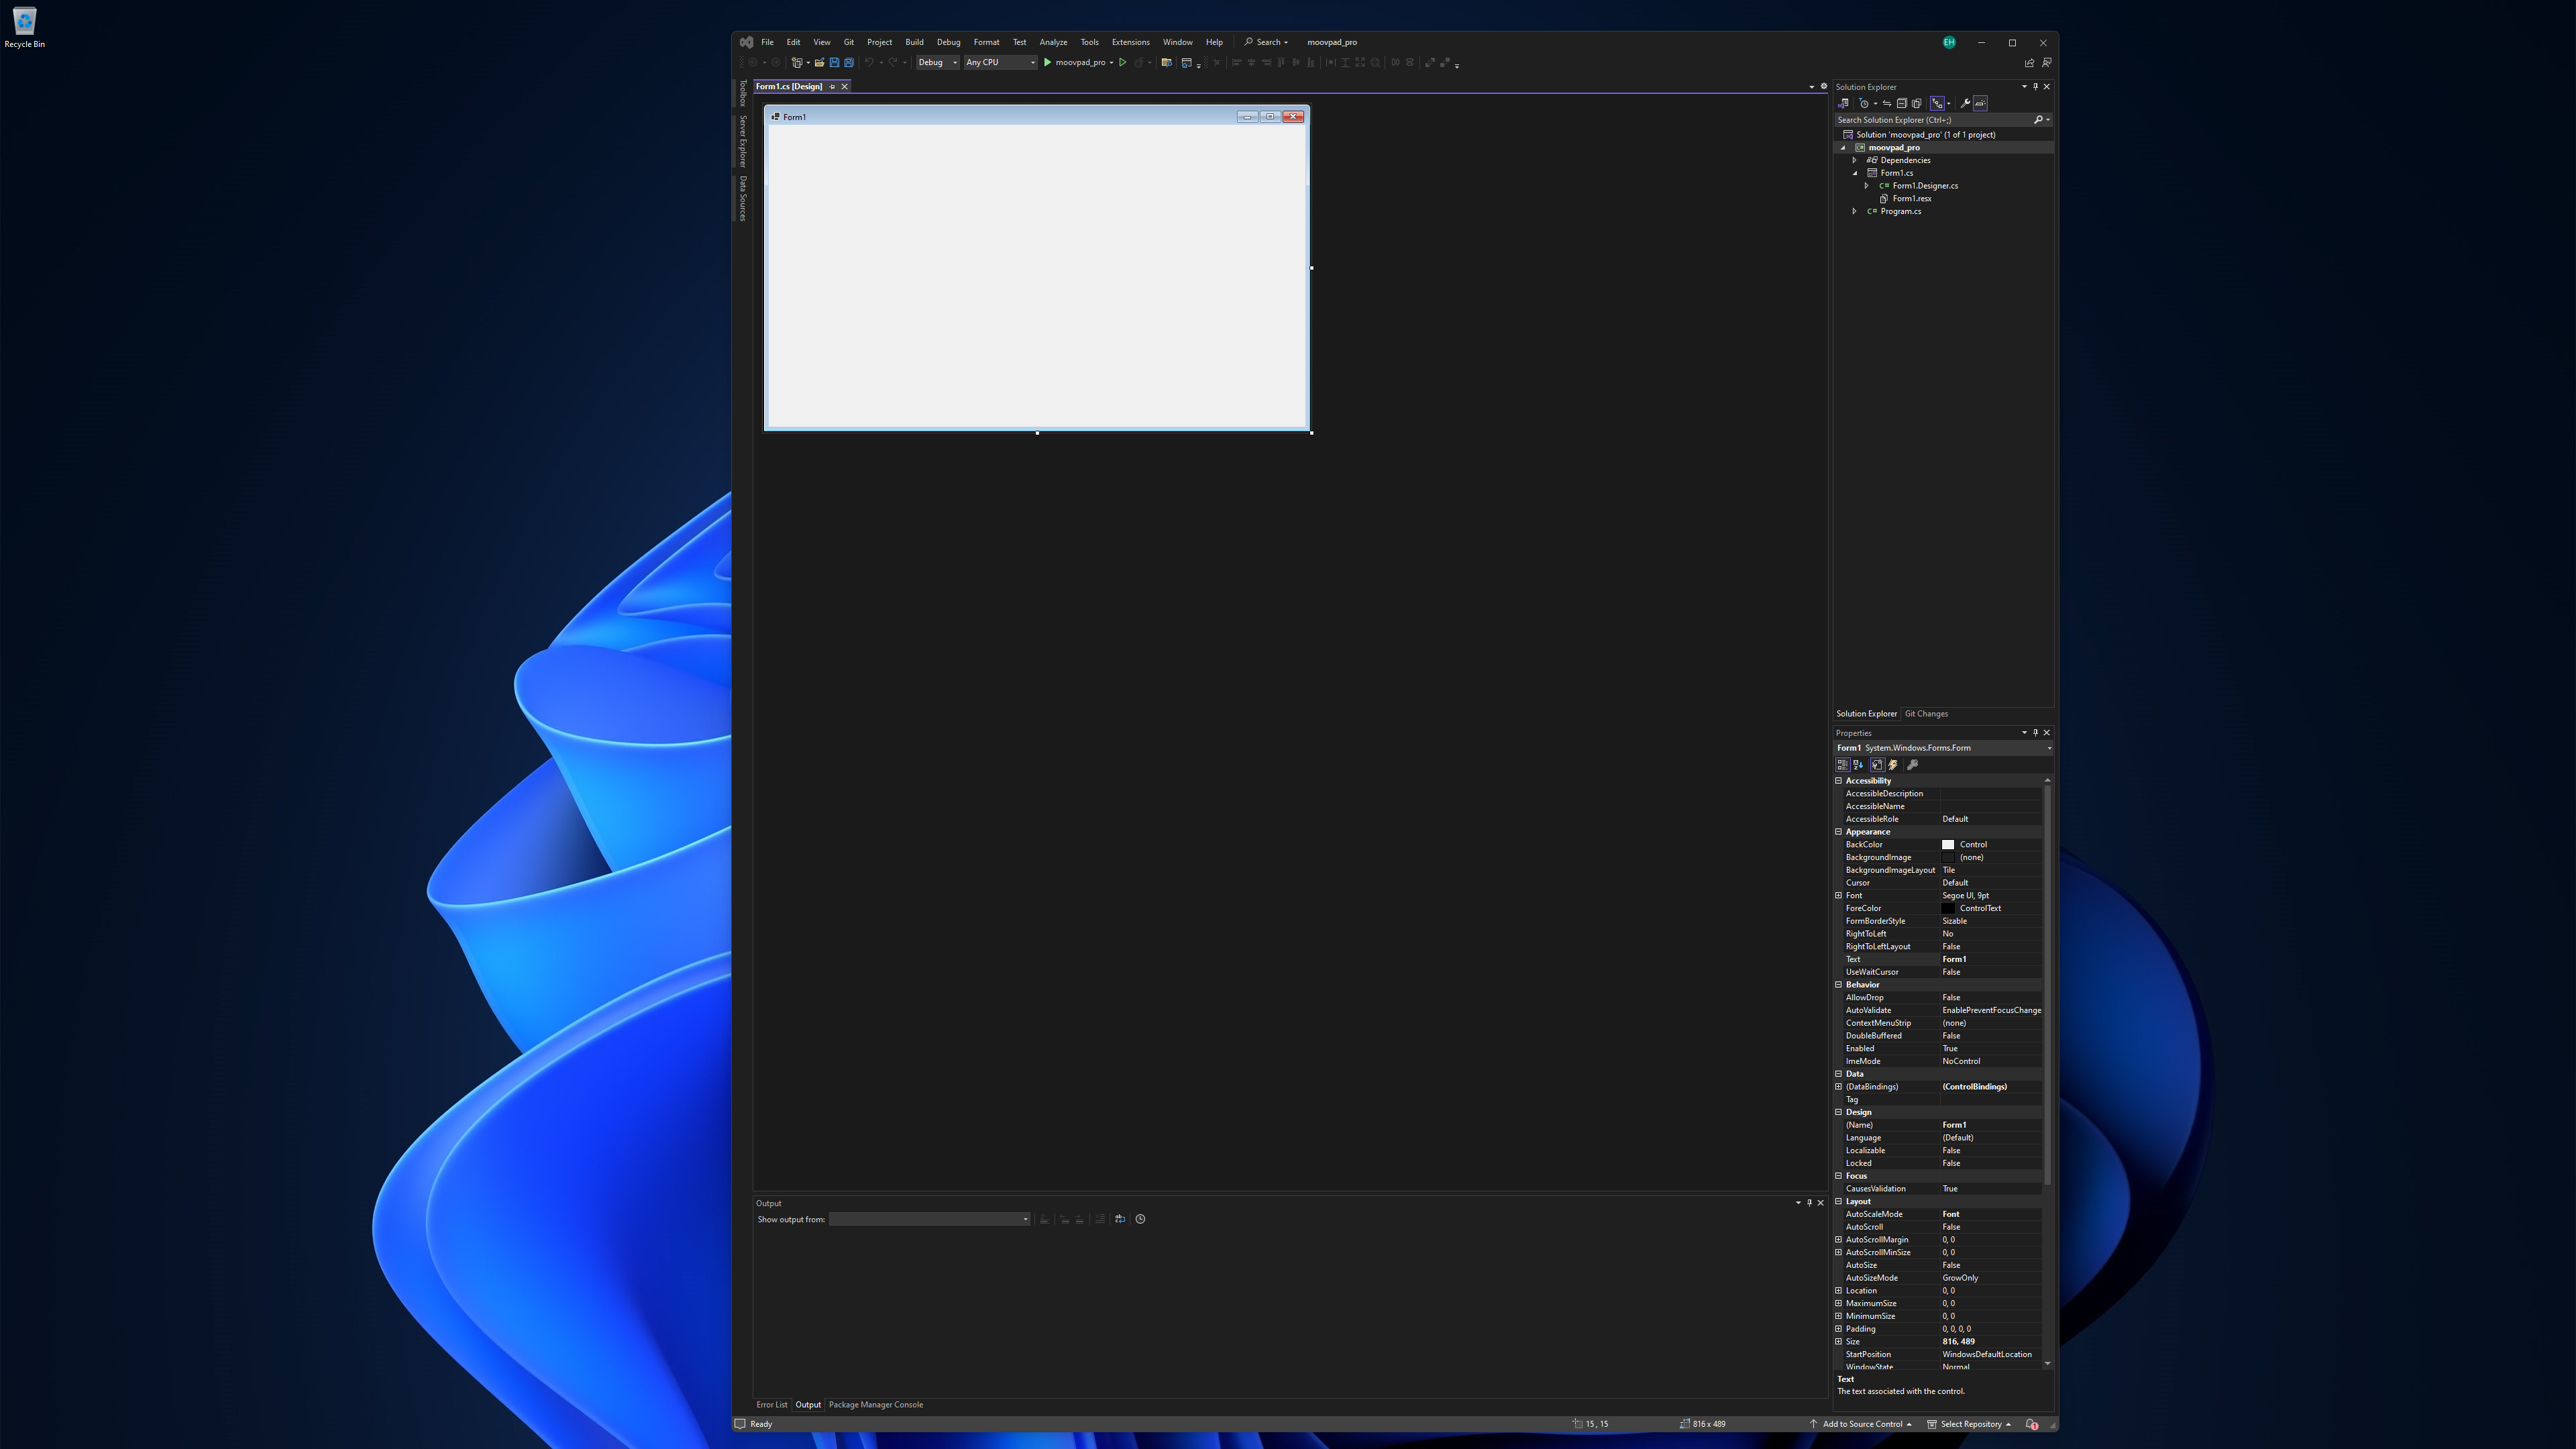Click the BackColor Control color swatch
The image size is (2576, 1449).
pyautogui.click(x=1948, y=845)
